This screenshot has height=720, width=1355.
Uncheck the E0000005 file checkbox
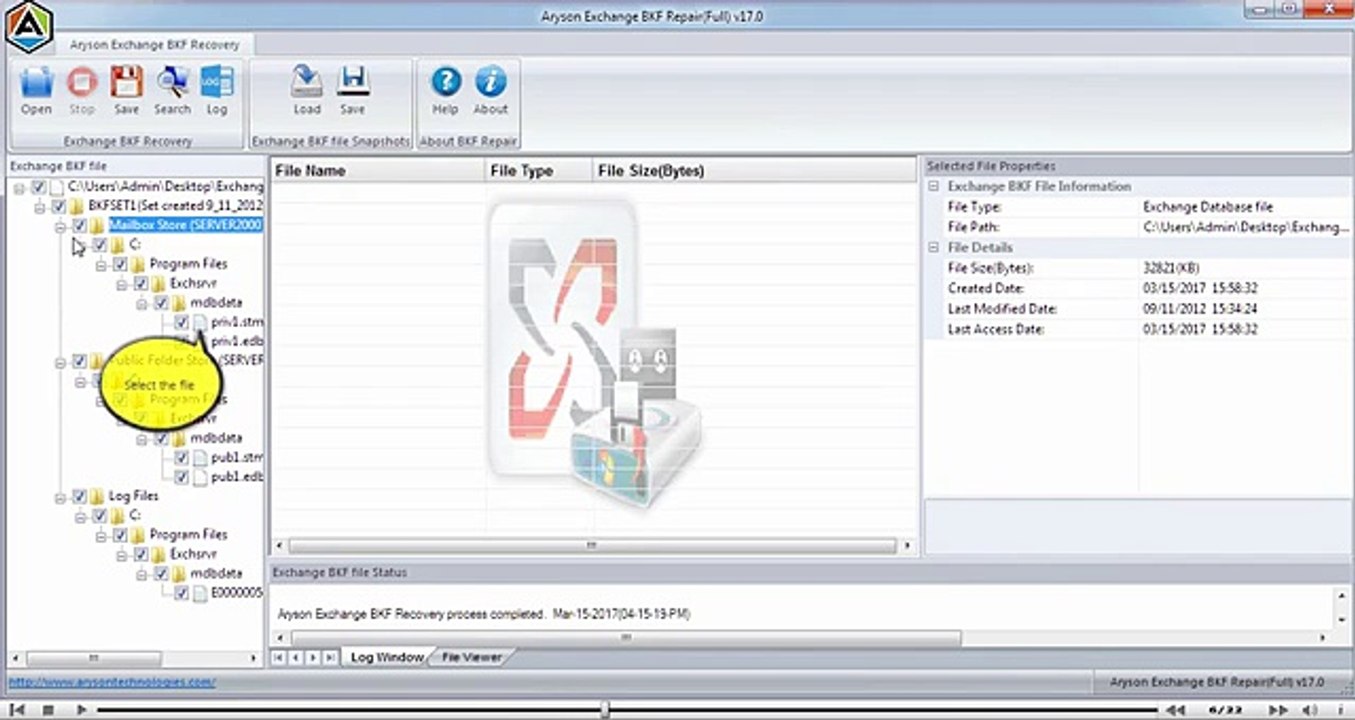click(x=181, y=593)
